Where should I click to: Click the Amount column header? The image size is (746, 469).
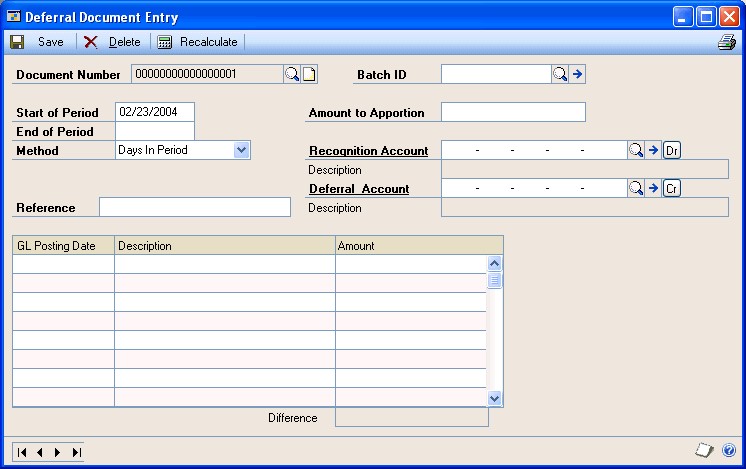(x=419, y=245)
